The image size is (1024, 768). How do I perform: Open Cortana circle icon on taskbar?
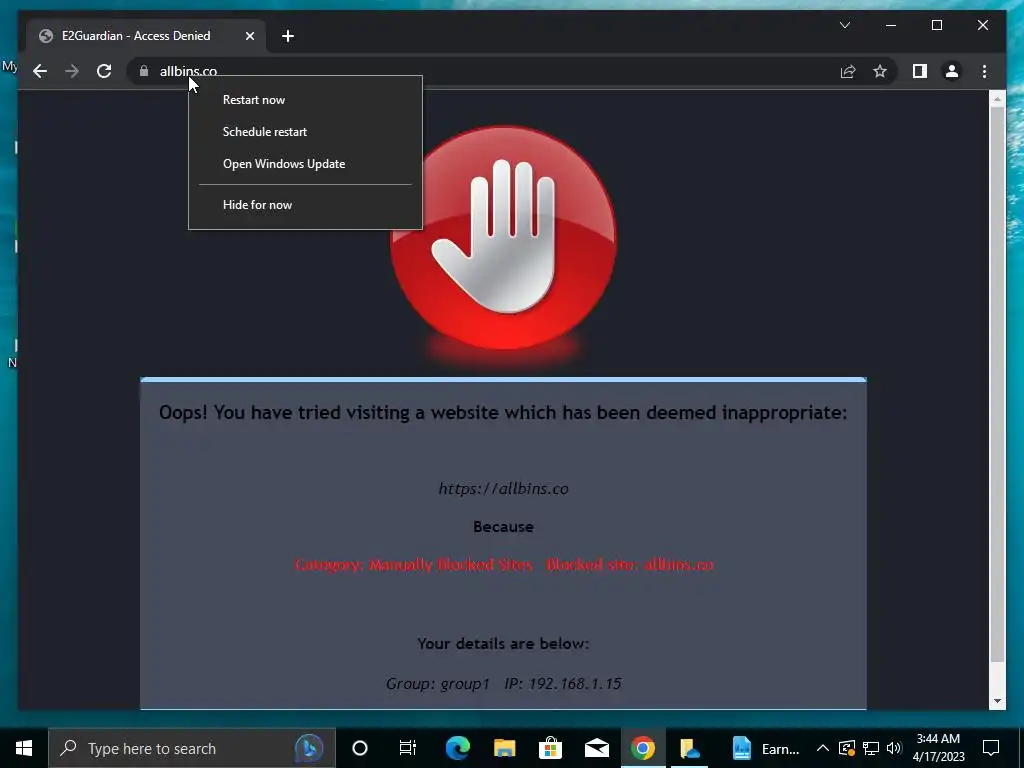pyautogui.click(x=360, y=748)
